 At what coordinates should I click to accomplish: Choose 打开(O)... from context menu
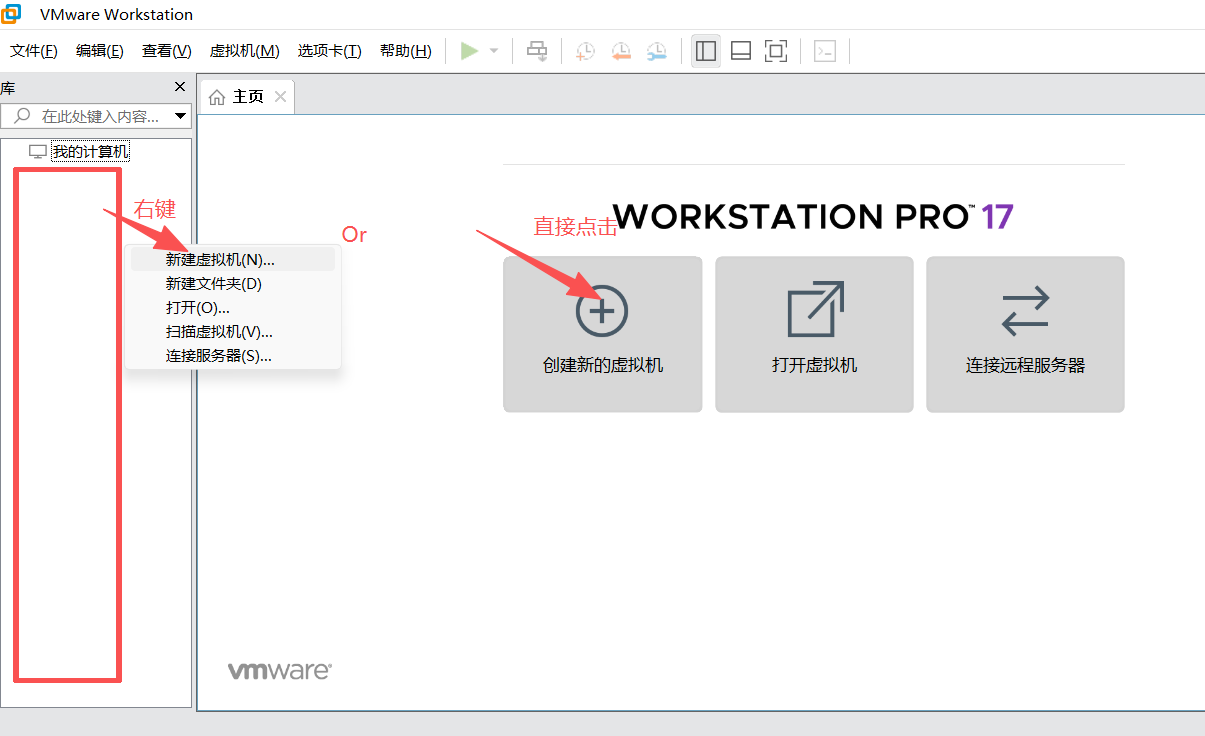[233, 307]
